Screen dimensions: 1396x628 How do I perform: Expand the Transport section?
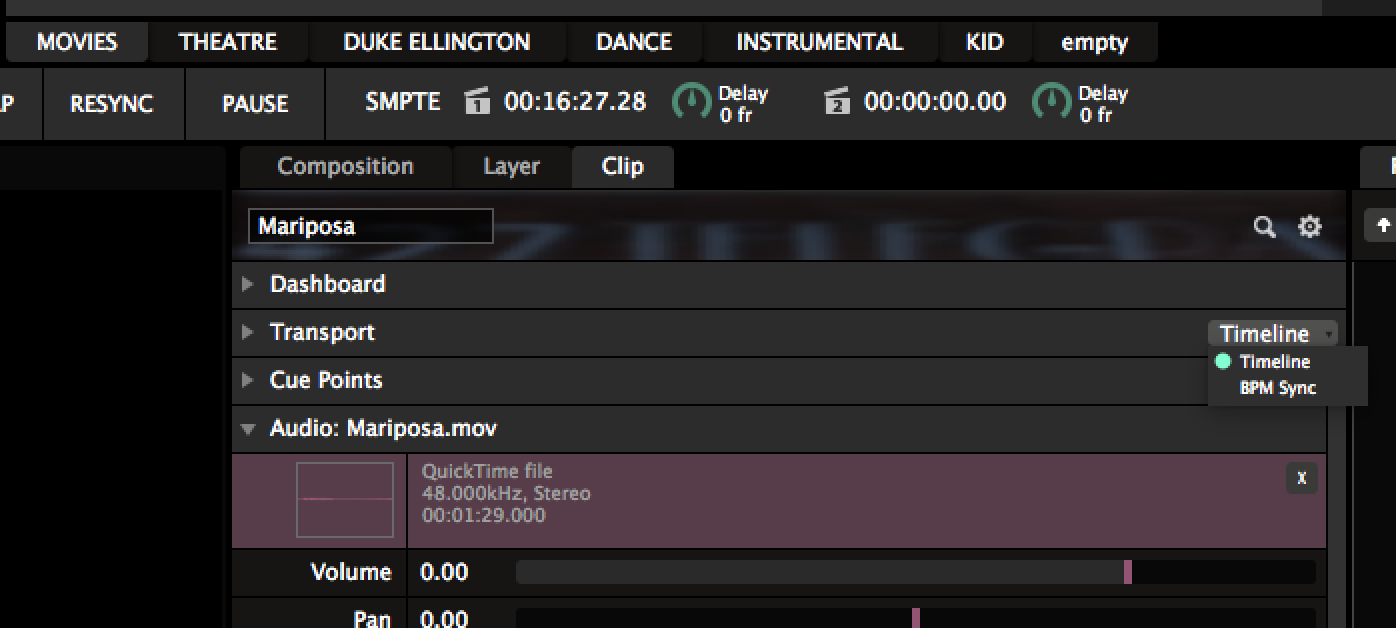[248, 332]
